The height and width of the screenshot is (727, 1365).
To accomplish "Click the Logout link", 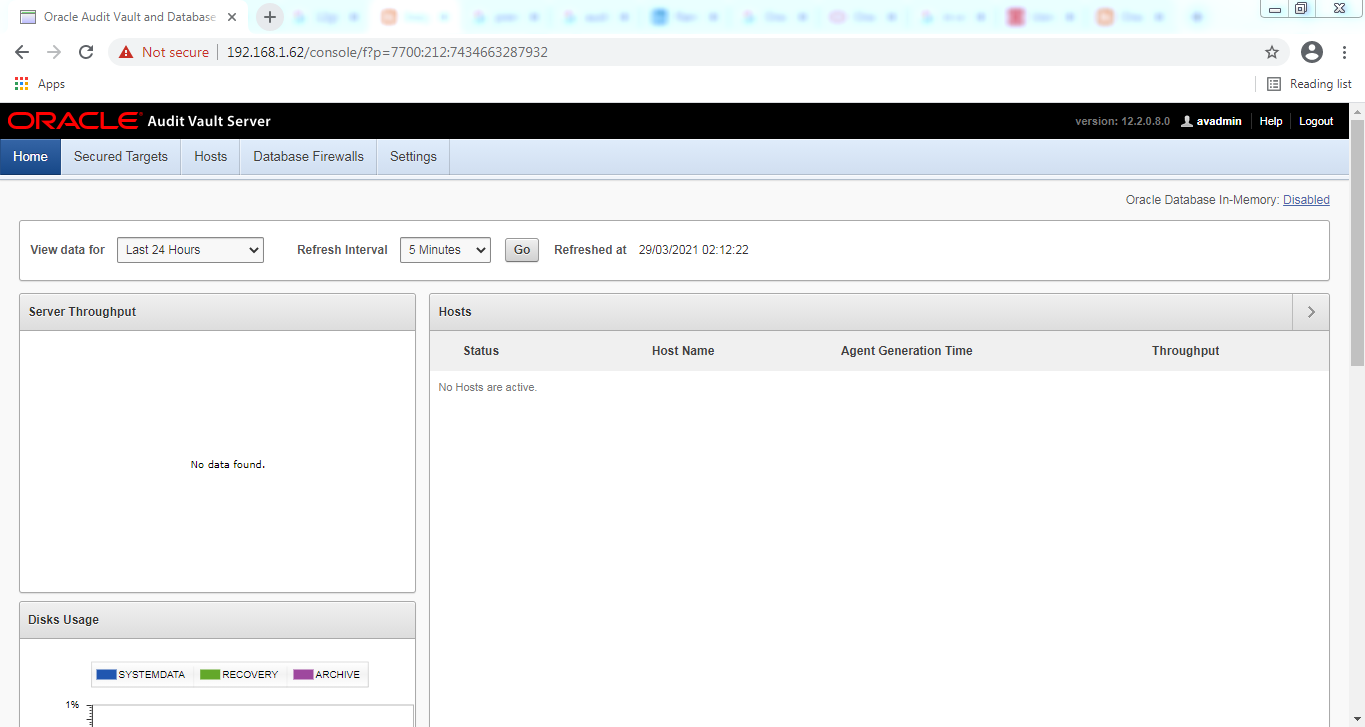I will point(1316,121).
